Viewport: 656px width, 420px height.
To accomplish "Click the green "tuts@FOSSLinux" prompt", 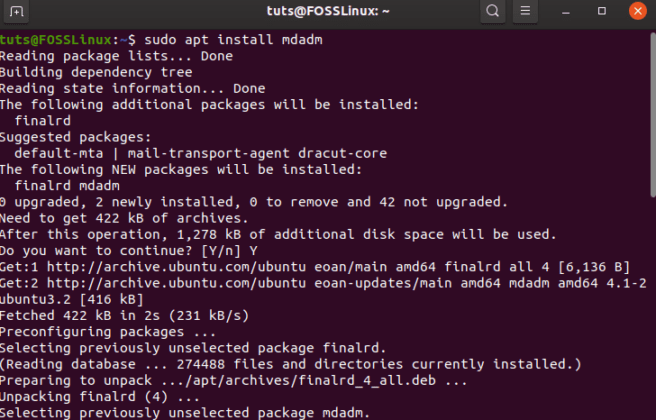I will pyautogui.click(x=58, y=39).
